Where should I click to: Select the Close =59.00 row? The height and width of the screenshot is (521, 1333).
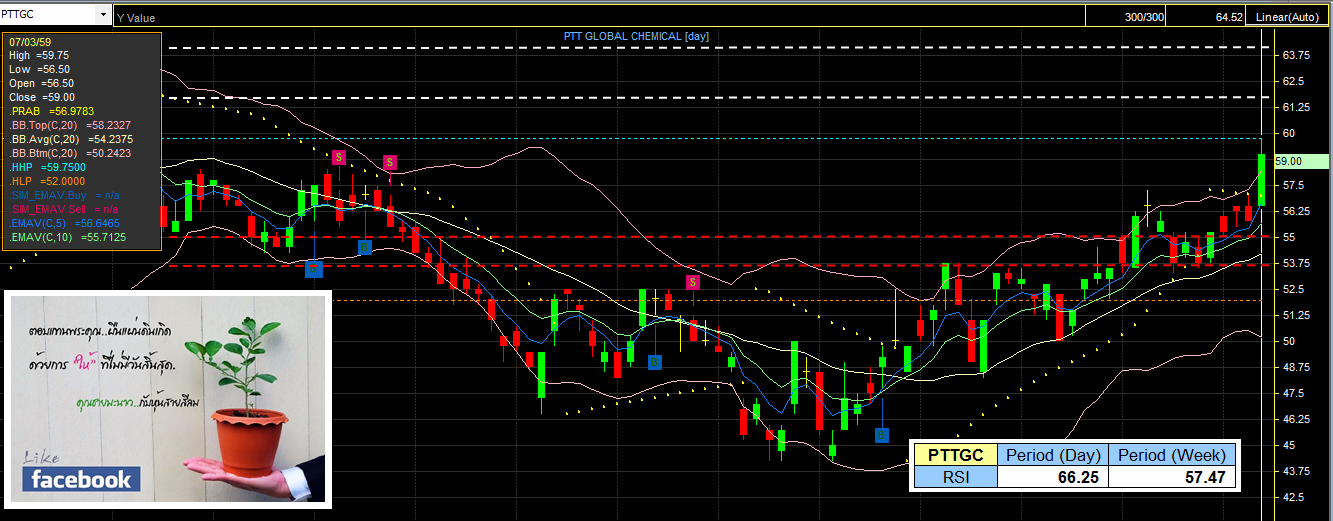(x=40, y=97)
